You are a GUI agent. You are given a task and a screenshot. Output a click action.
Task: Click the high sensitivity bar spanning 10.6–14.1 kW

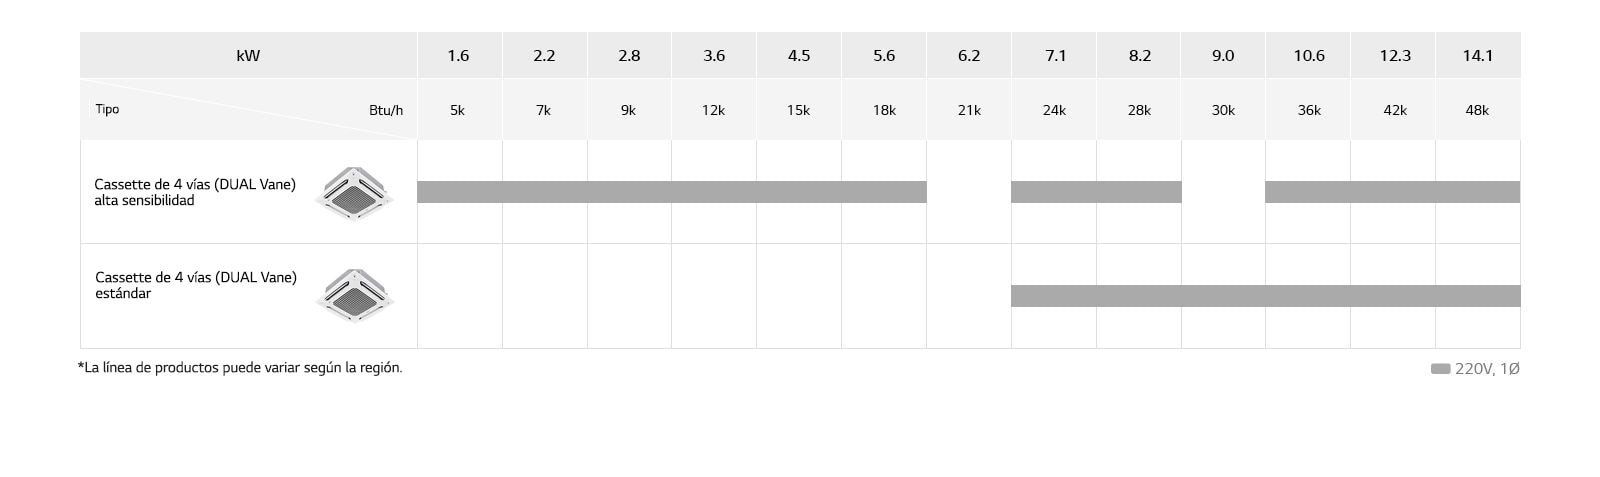(1392, 192)
